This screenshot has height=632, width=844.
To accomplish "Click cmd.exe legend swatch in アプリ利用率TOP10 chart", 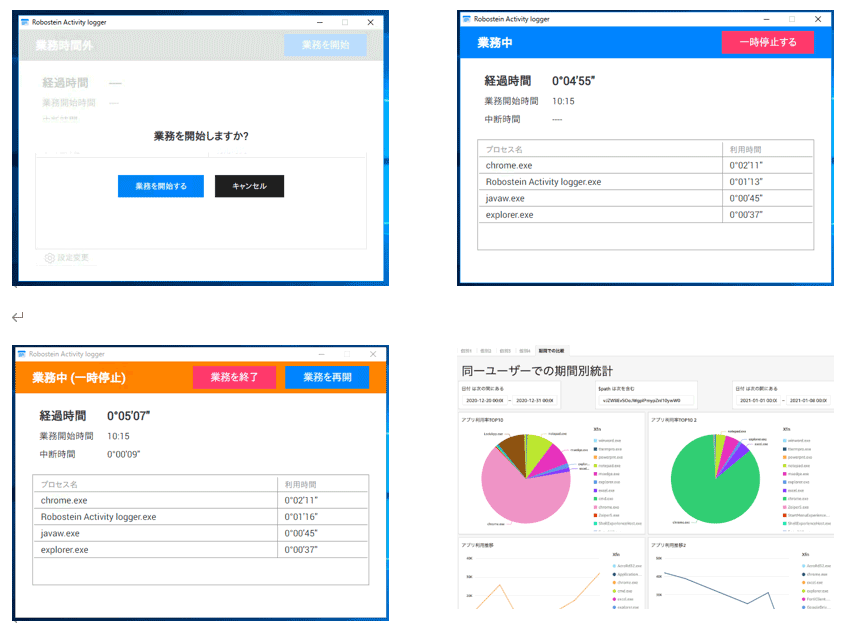I will 595,499.
